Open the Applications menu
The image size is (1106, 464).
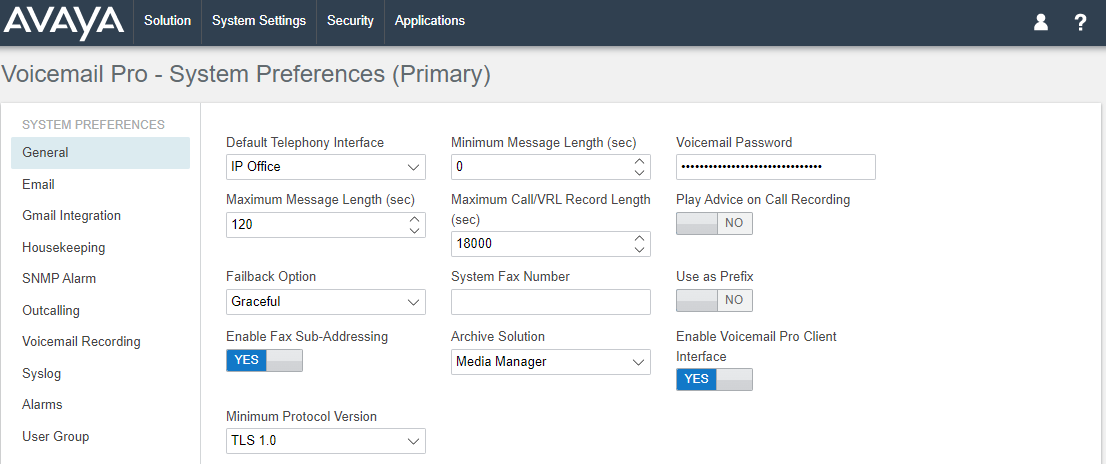(x=430, y=21)
